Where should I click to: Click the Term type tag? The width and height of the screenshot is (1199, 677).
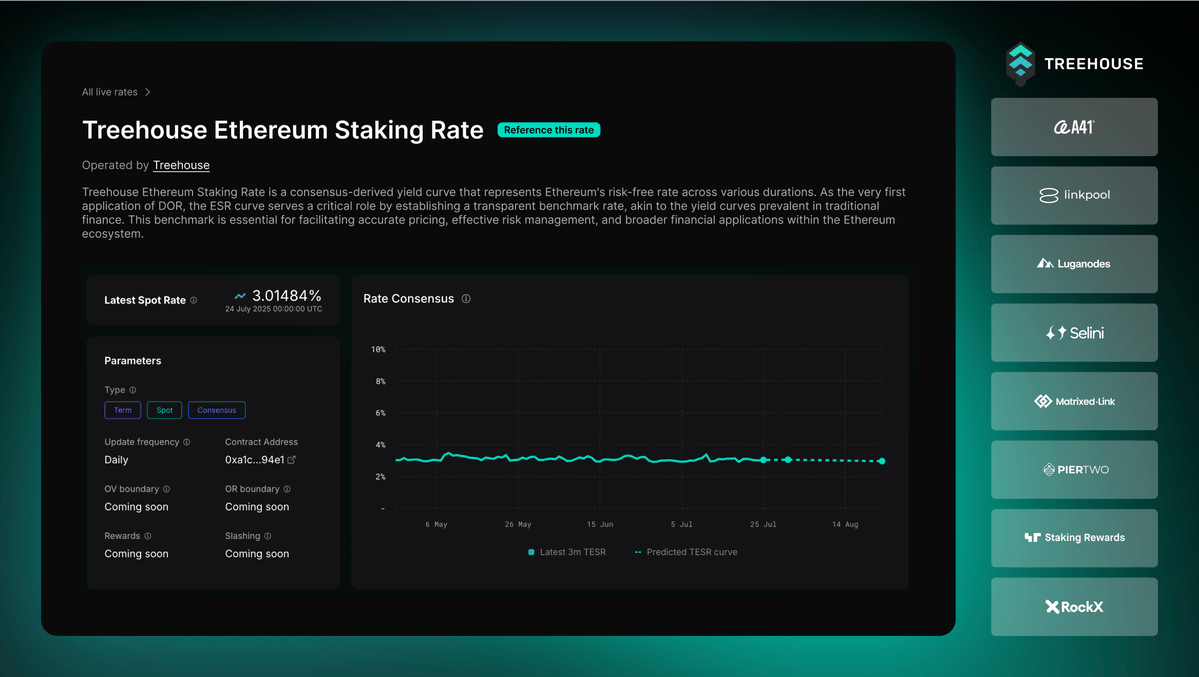click(122, 410)
